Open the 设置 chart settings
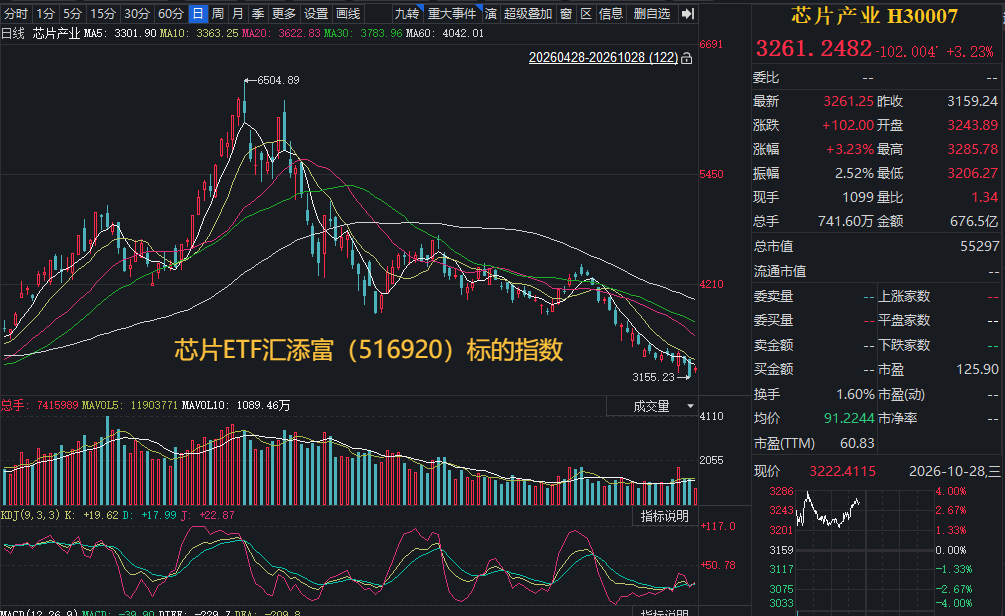 click(316, 13)
